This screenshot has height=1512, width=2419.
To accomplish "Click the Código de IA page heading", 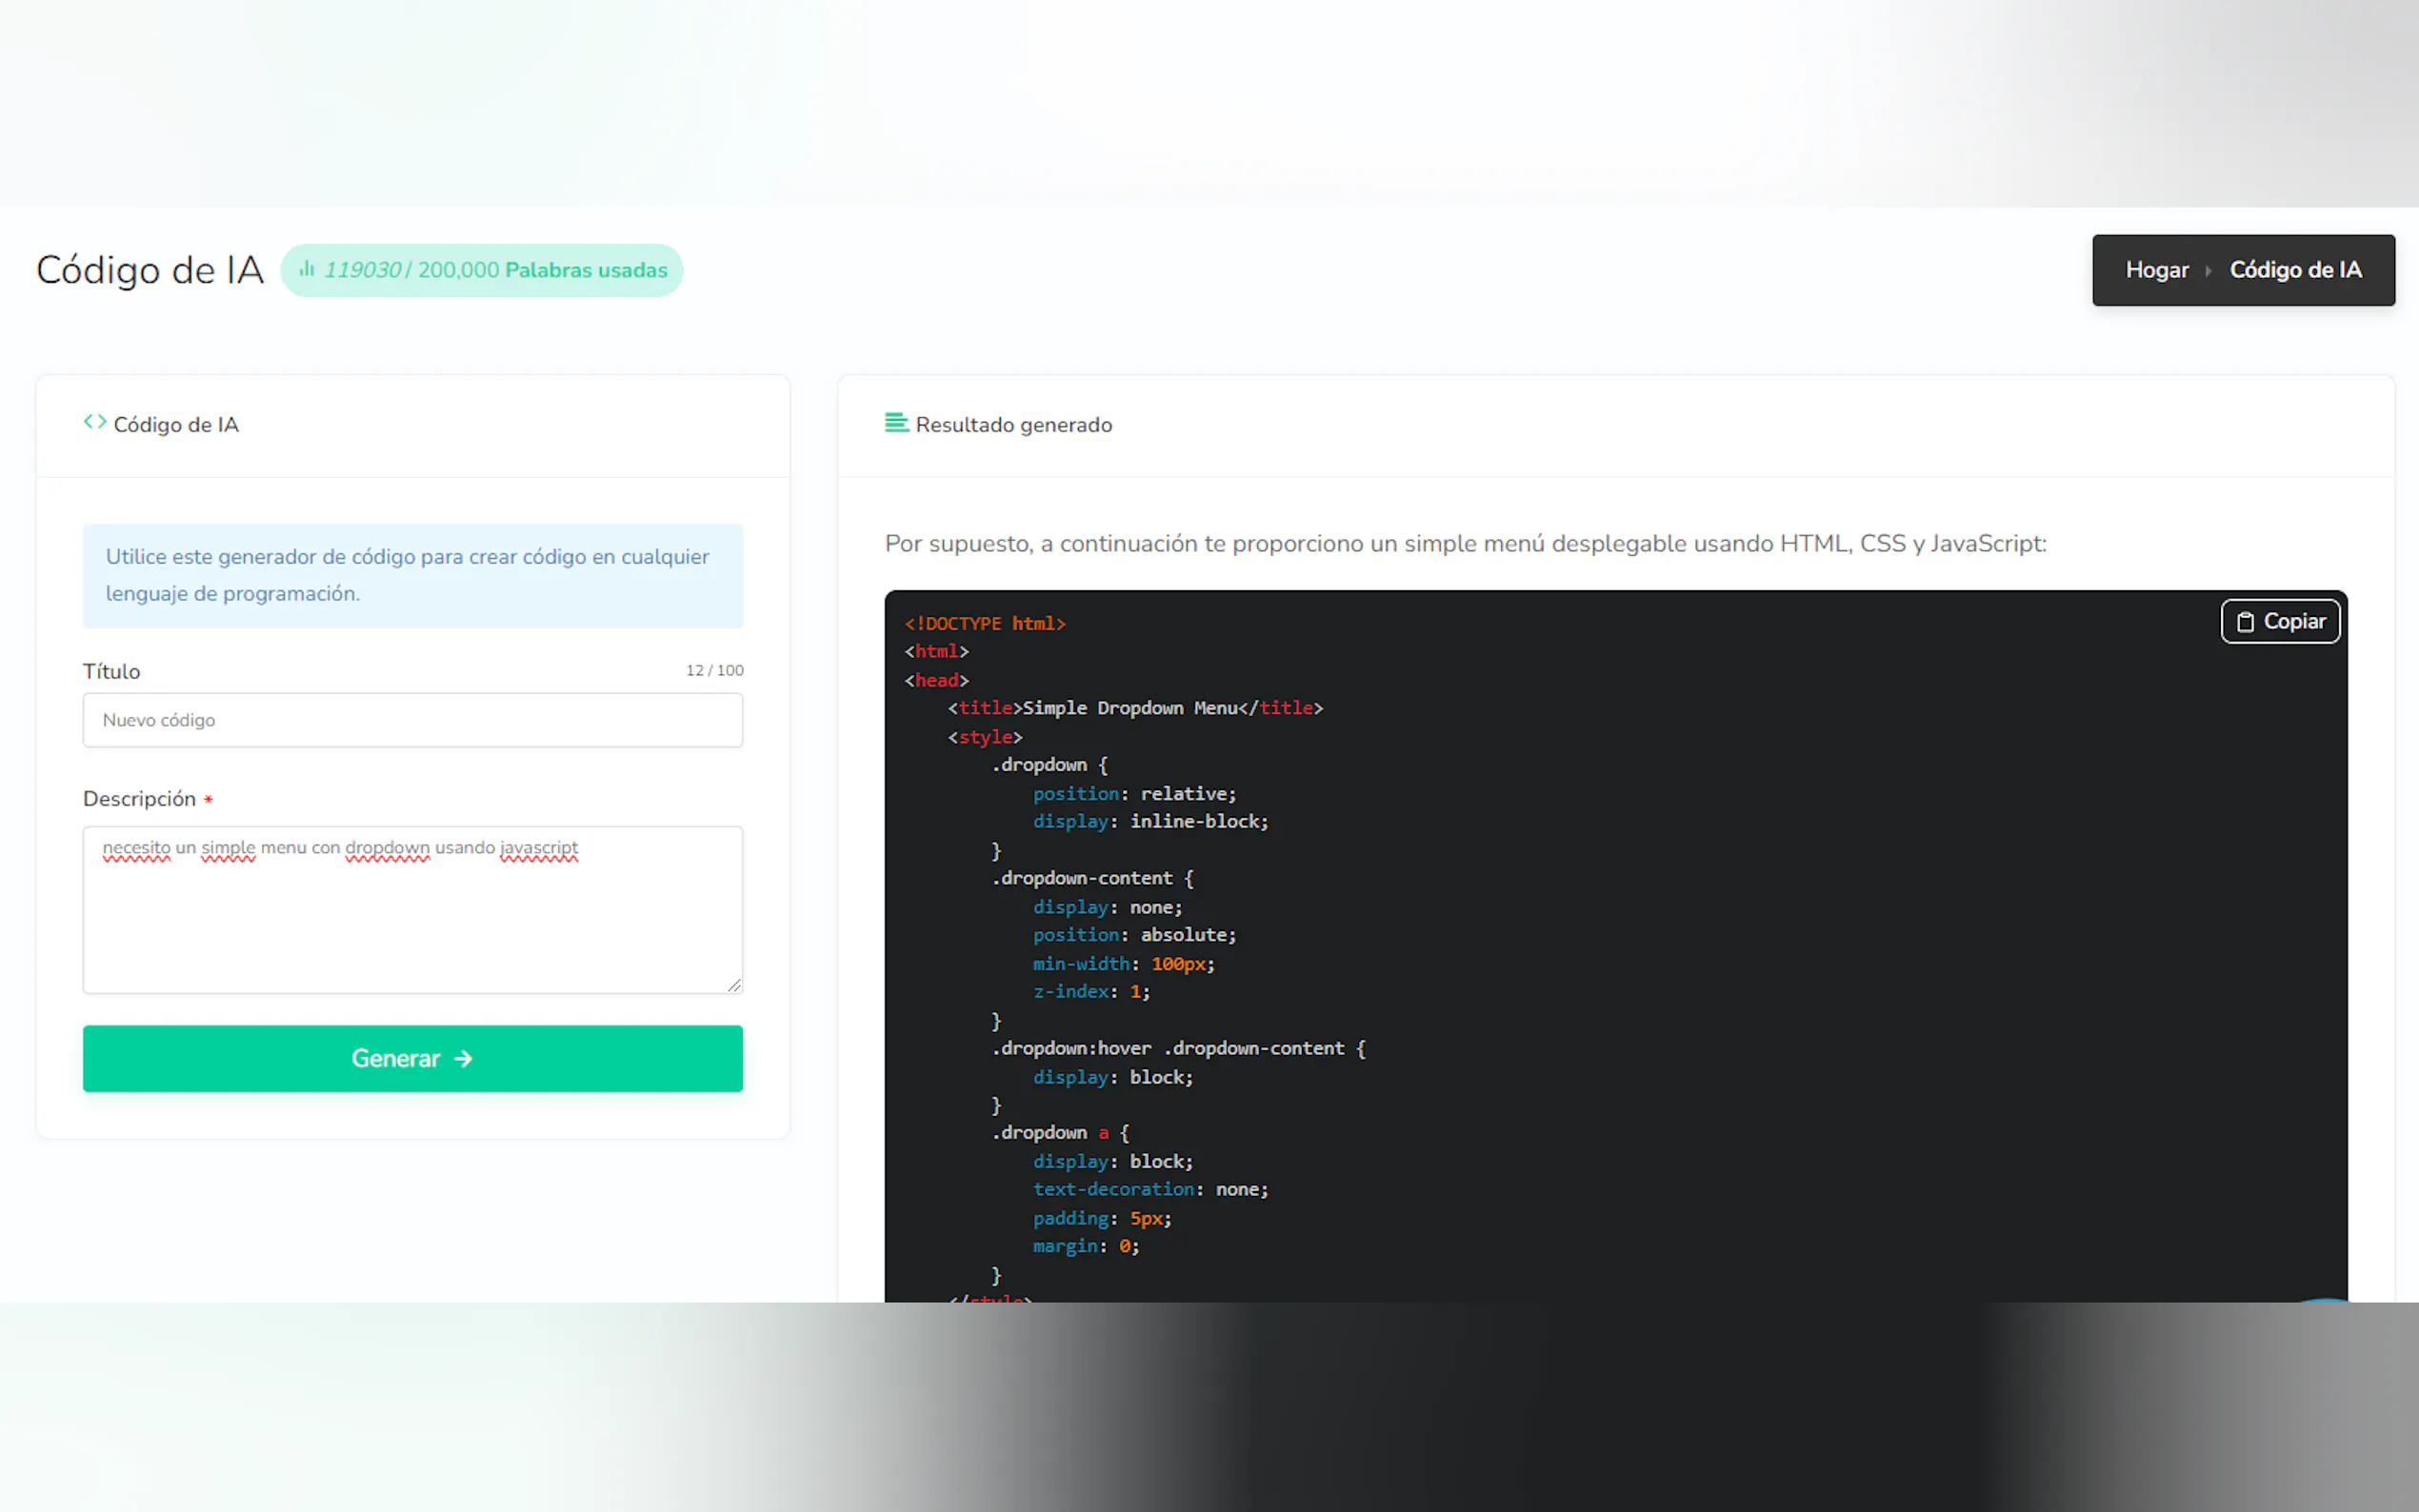I will coord(150,270).
